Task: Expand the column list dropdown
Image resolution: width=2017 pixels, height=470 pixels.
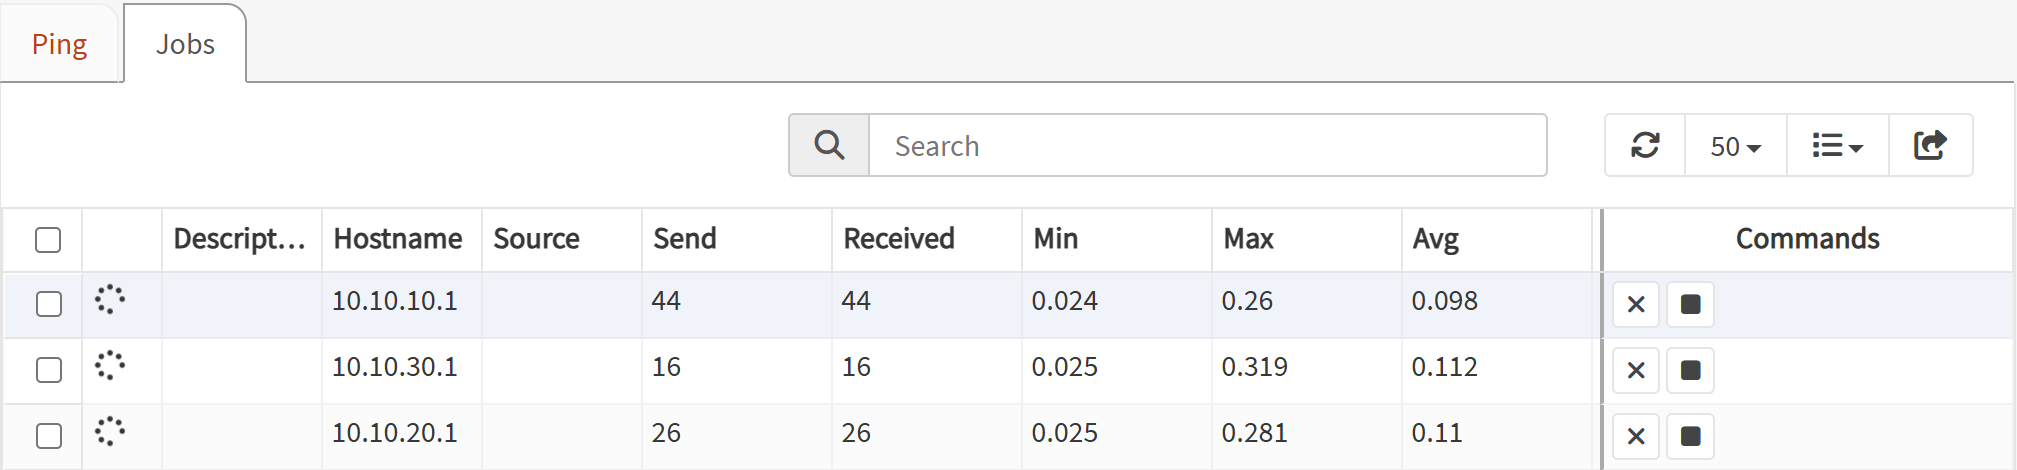Action: click(1837, 146)
